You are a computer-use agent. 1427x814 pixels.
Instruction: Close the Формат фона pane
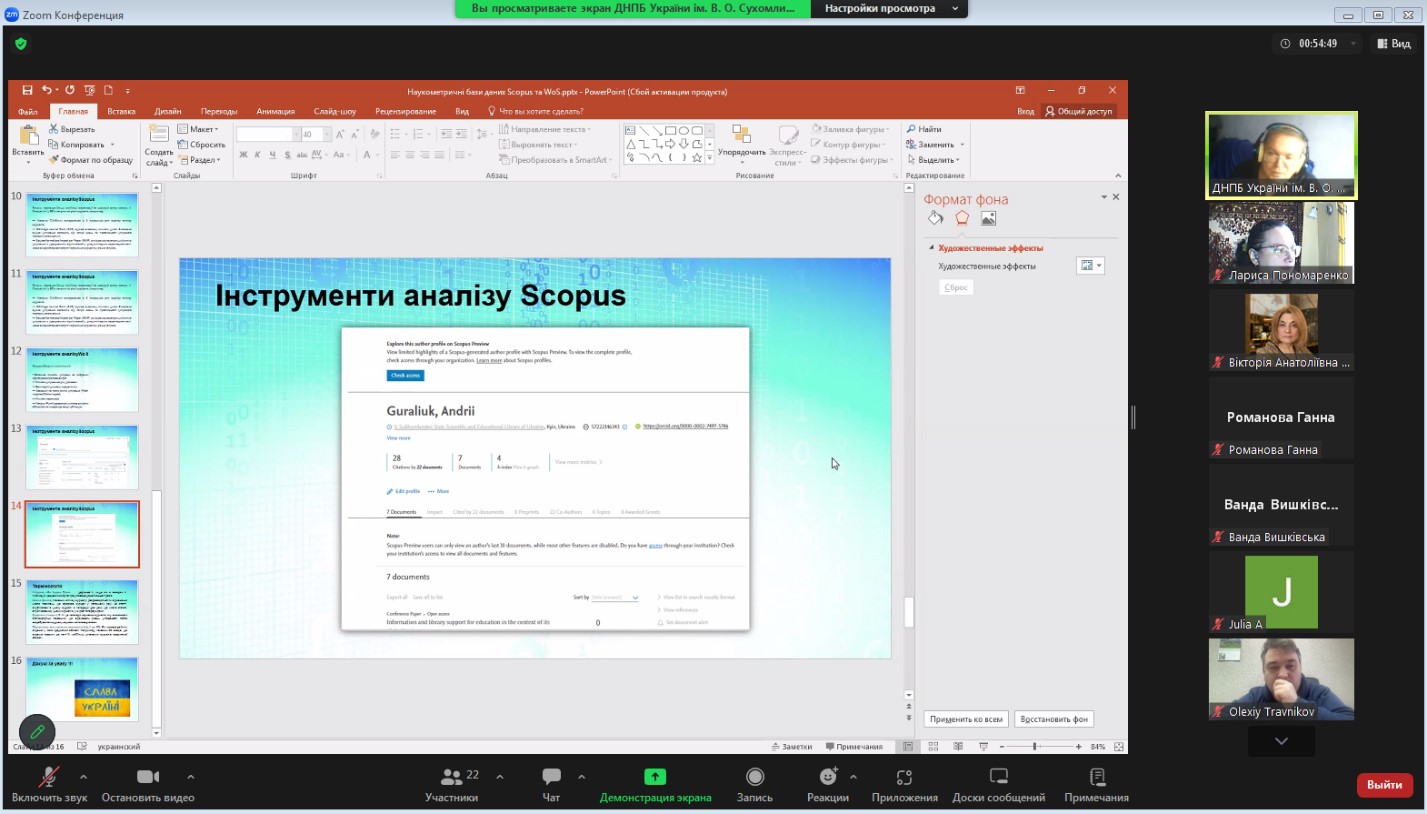click(x=1116, y=197)
